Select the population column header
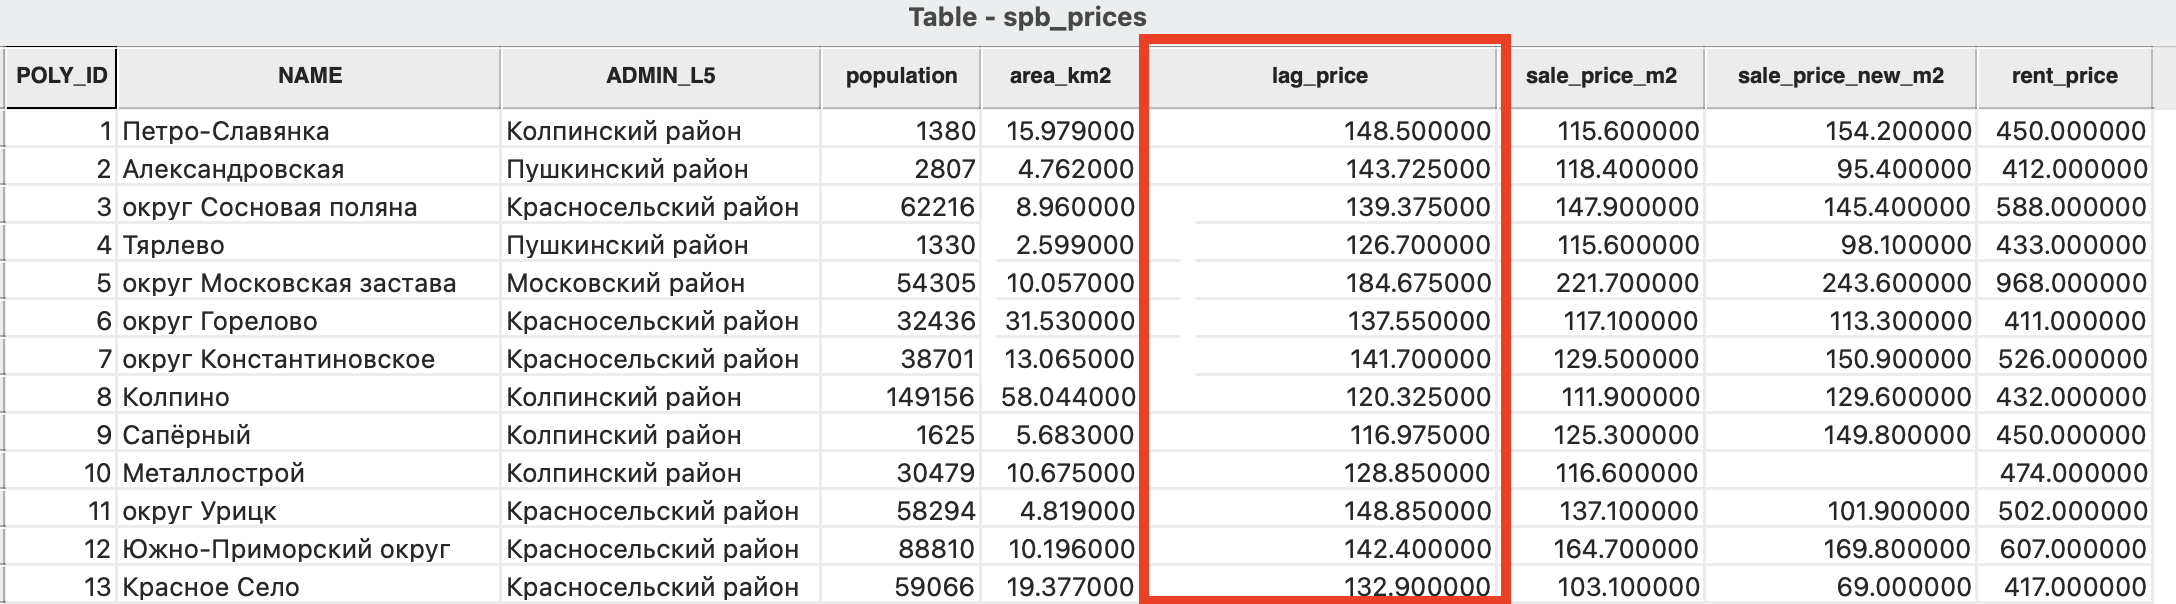 click(901, 77)
